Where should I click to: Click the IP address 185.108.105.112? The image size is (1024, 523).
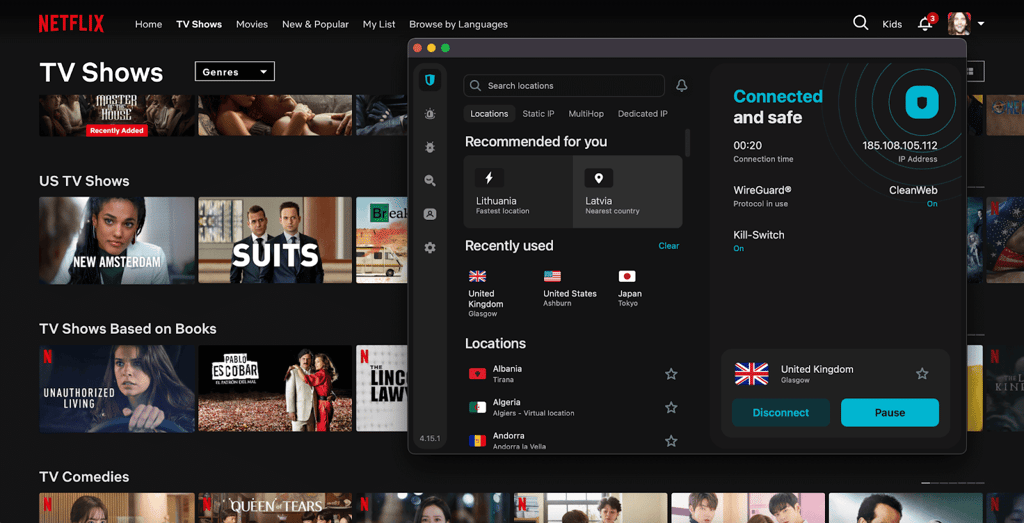pos(900,146)
